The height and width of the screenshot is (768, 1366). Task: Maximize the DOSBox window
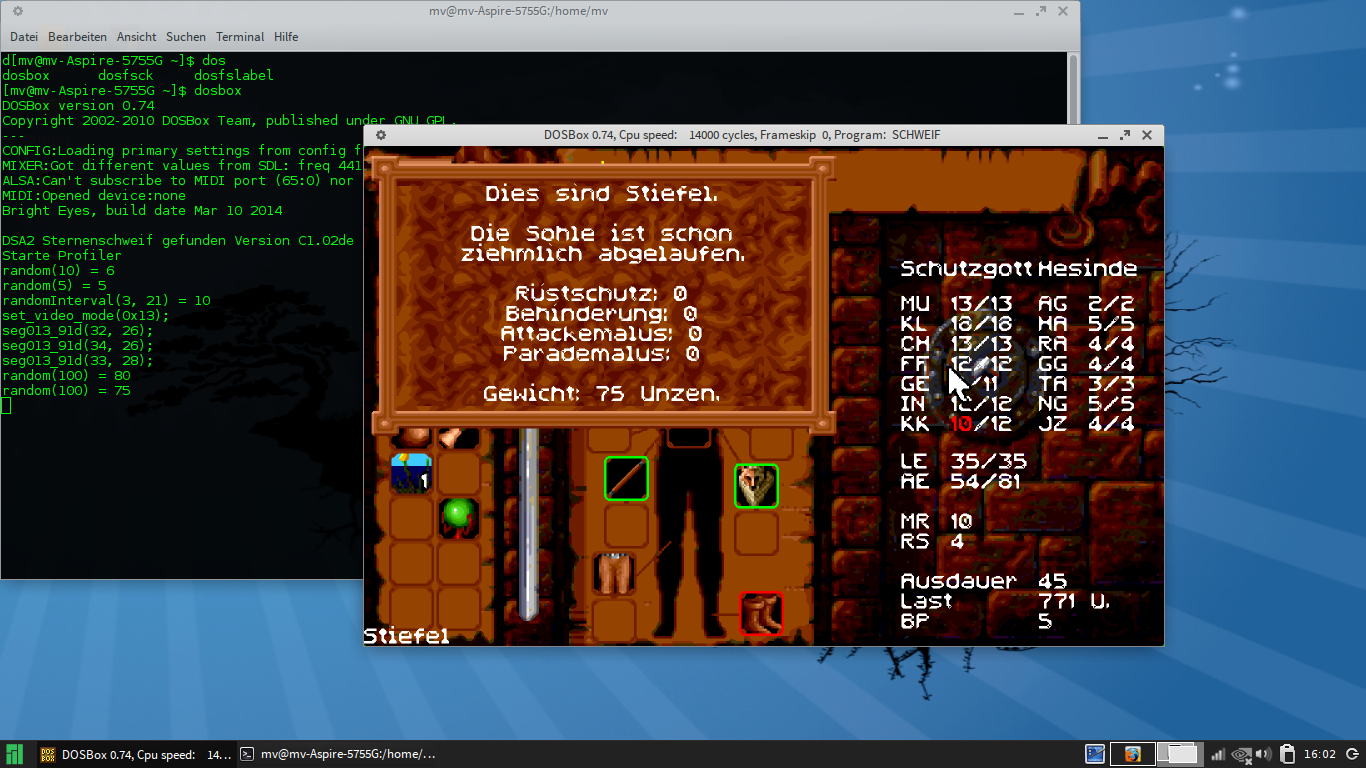1125,135
